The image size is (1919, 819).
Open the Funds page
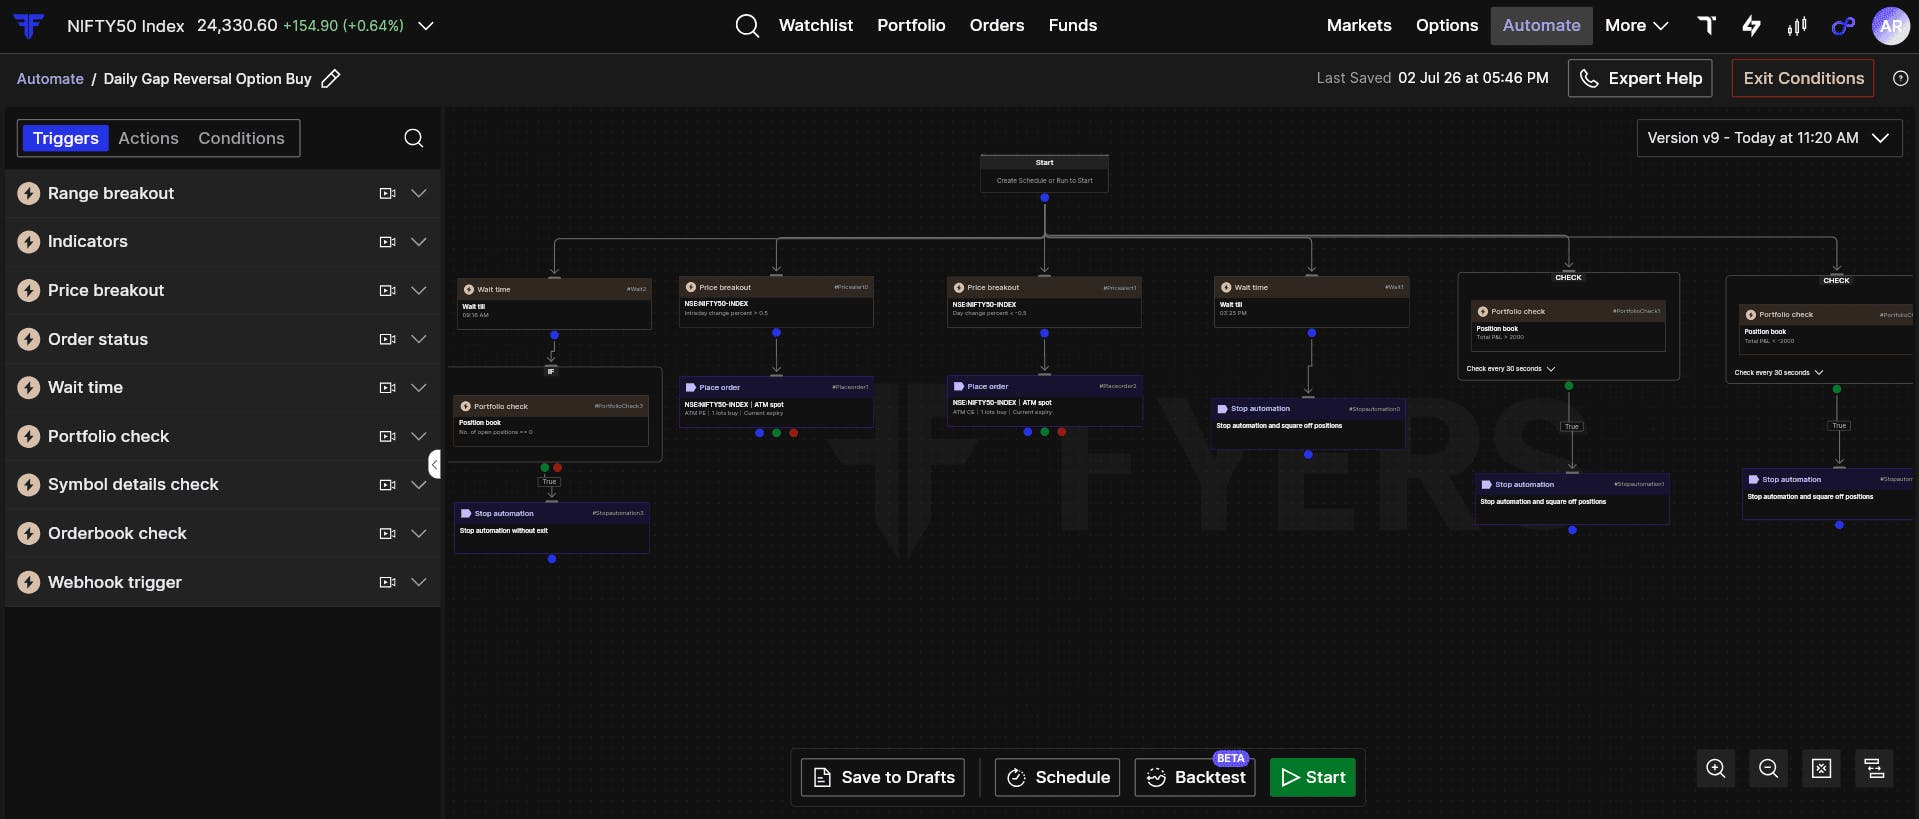[x=1073, y=26]
